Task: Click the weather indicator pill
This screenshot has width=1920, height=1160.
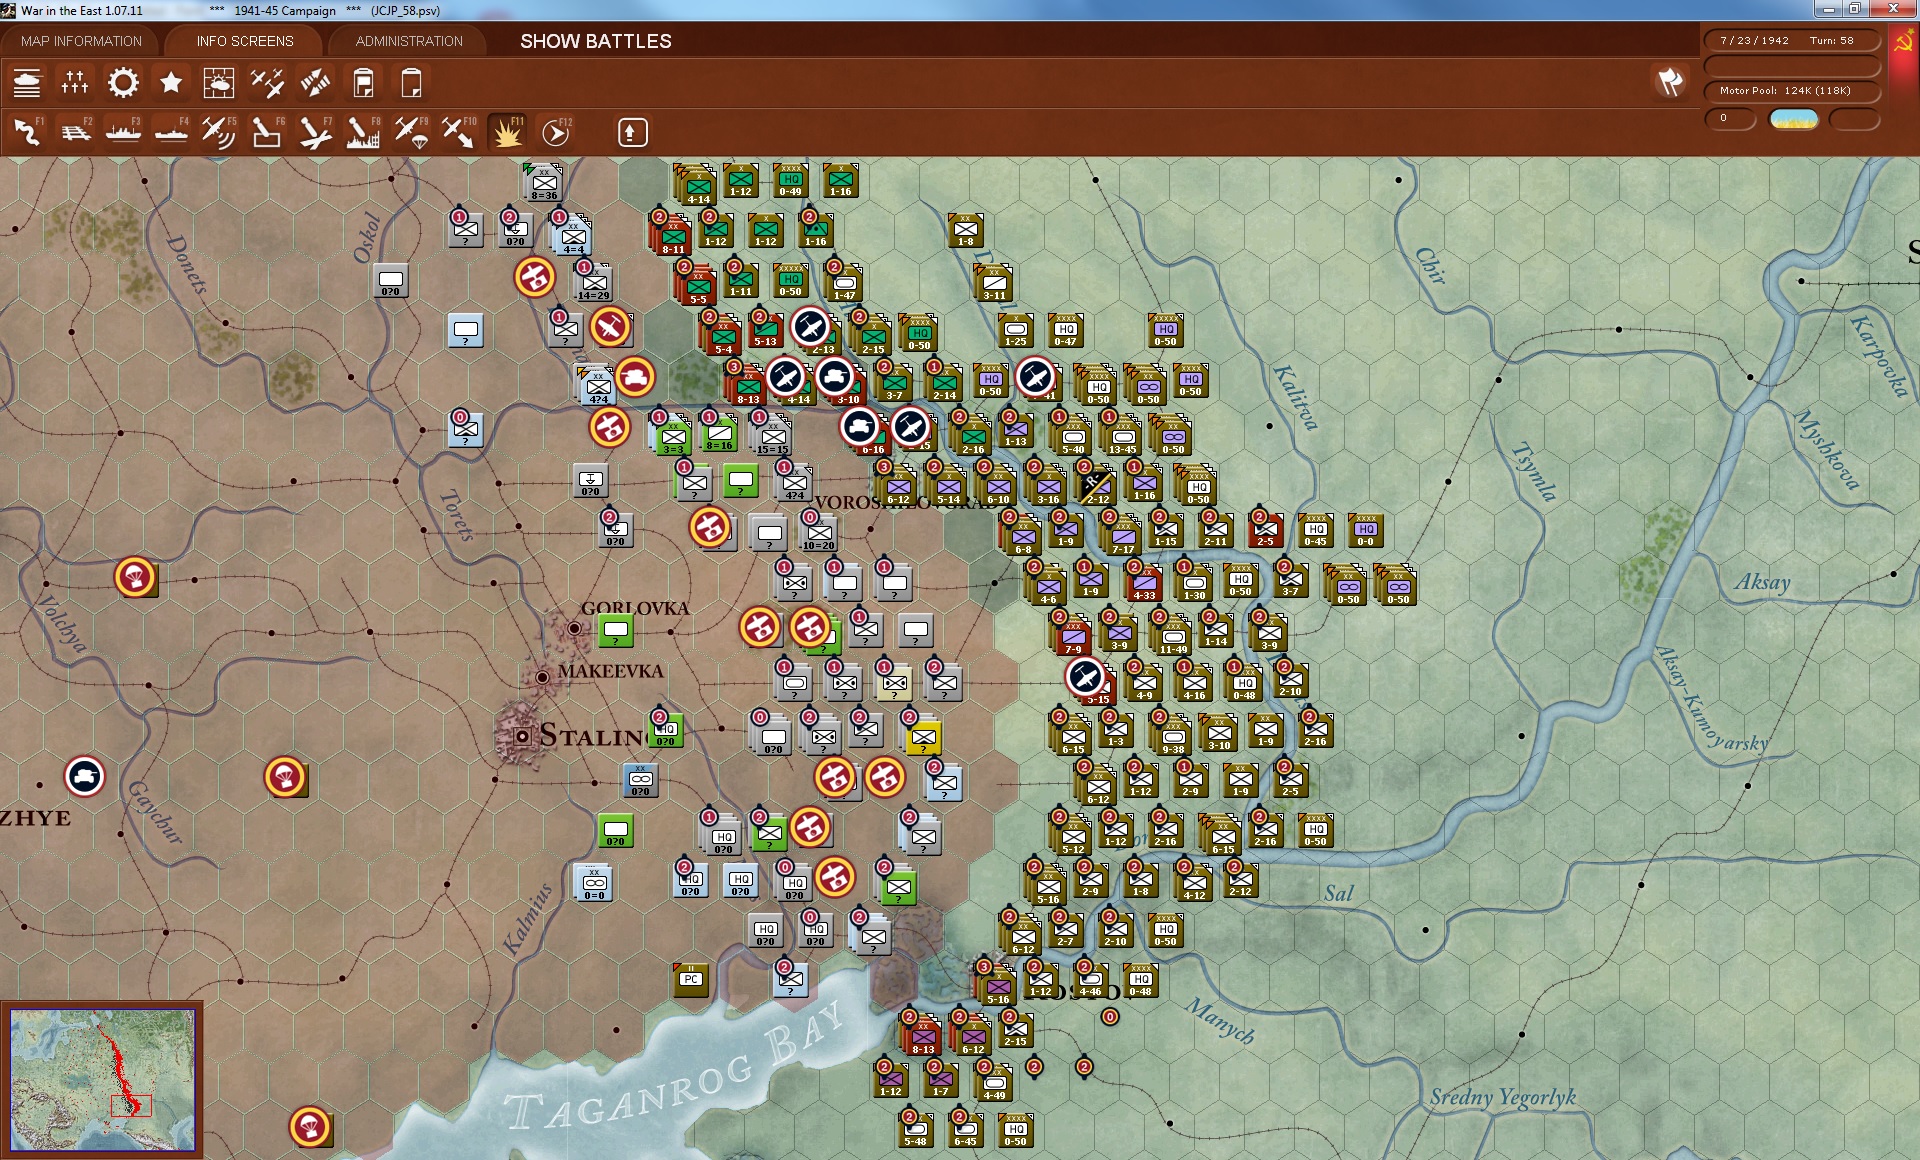Action: (1794, 119)
